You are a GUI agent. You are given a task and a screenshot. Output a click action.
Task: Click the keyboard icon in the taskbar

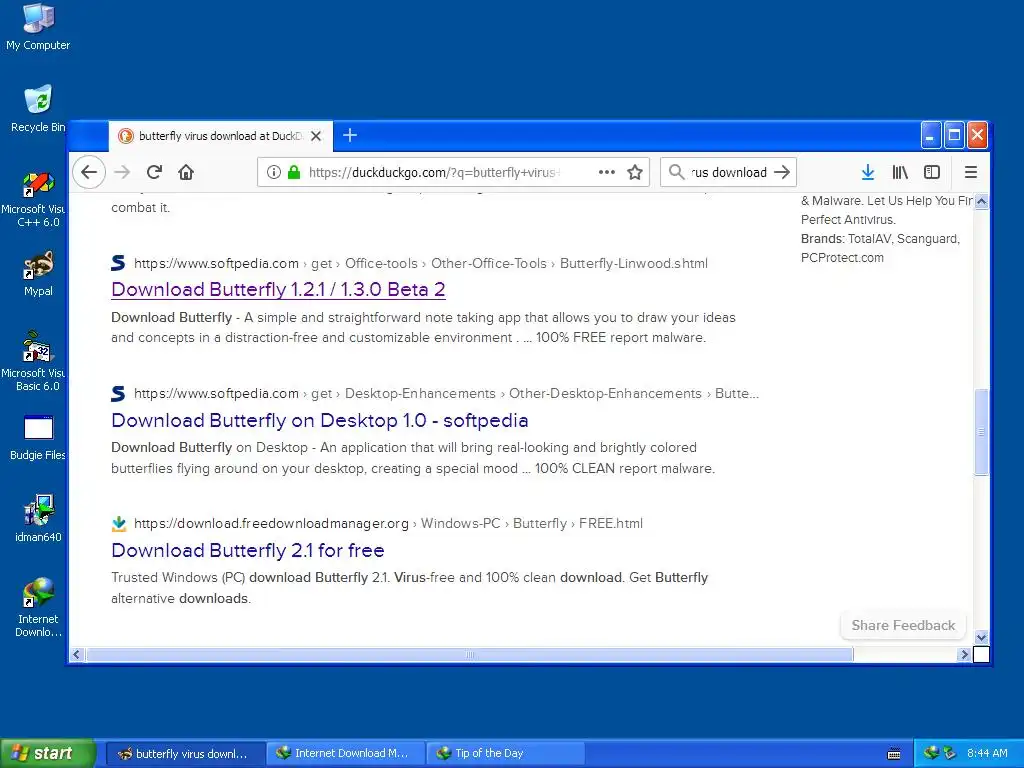[x=894, y=754]
